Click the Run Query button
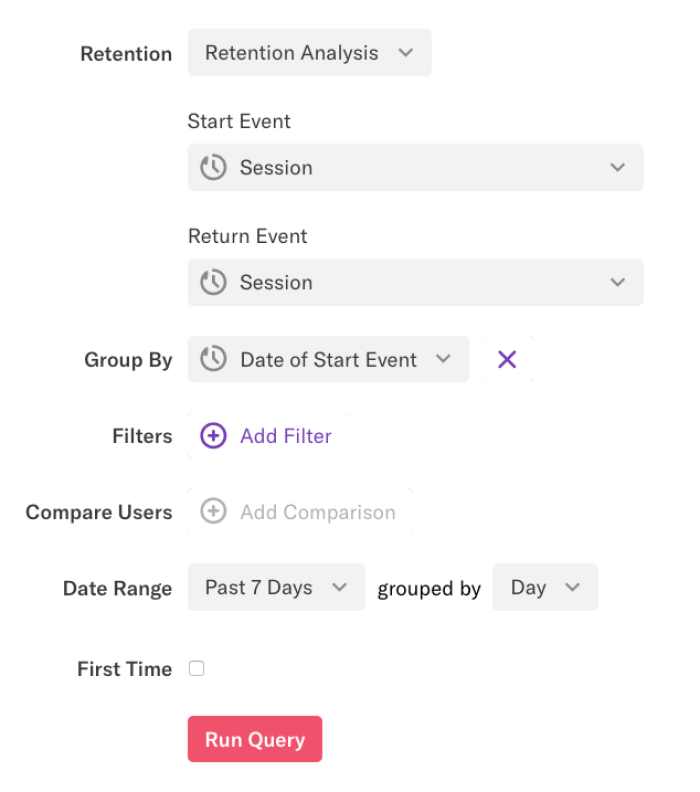 [x=255, y=739]
